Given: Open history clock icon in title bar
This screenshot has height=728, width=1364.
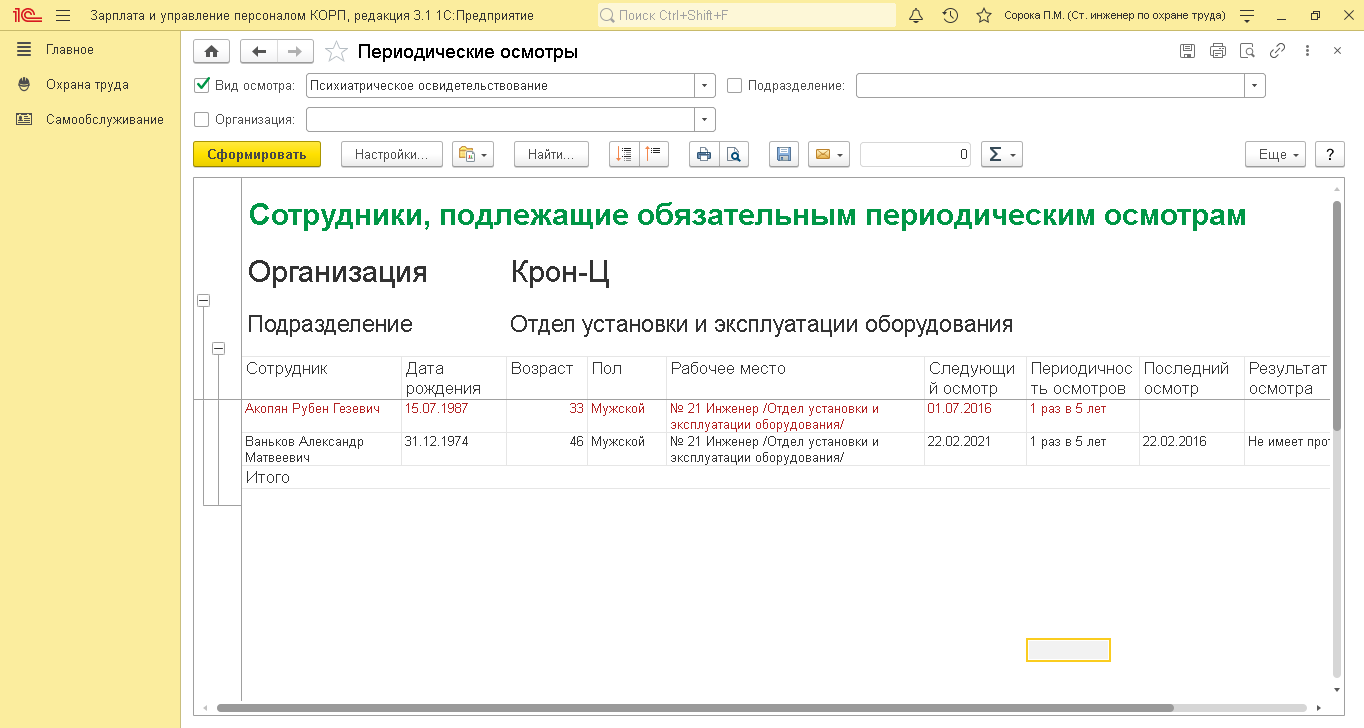Looking at the screenshot, I should (950, 16).
